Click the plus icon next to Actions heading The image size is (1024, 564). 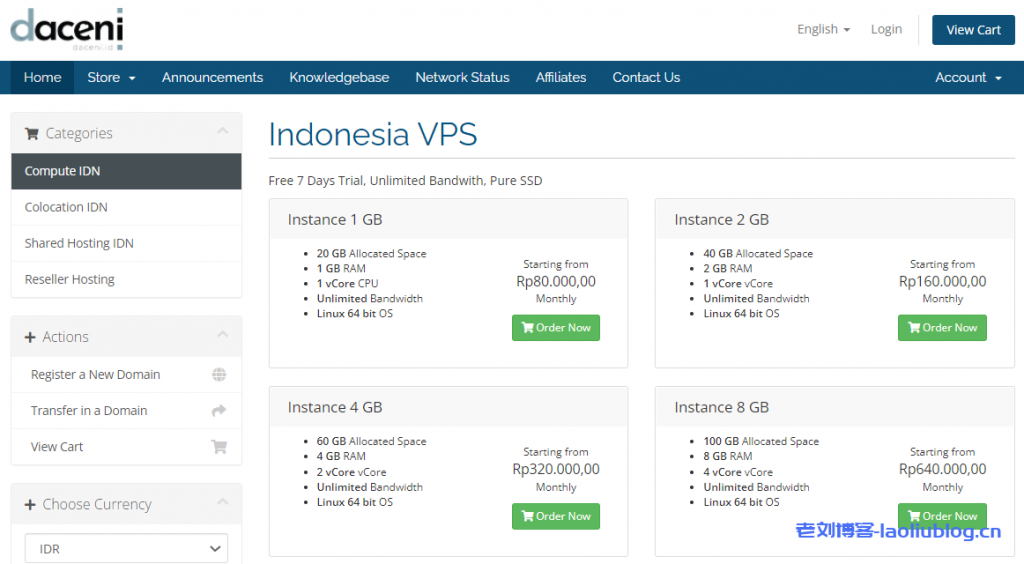[x=30, y=338]
